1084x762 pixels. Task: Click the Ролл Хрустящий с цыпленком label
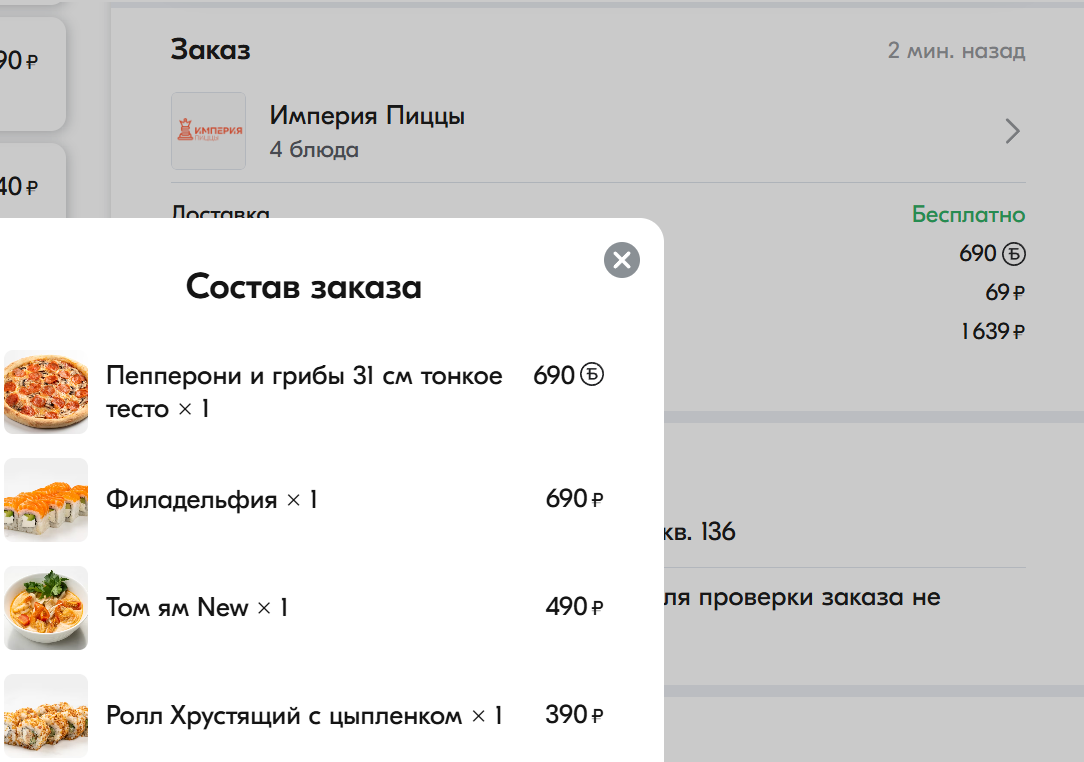click(304, 716)
